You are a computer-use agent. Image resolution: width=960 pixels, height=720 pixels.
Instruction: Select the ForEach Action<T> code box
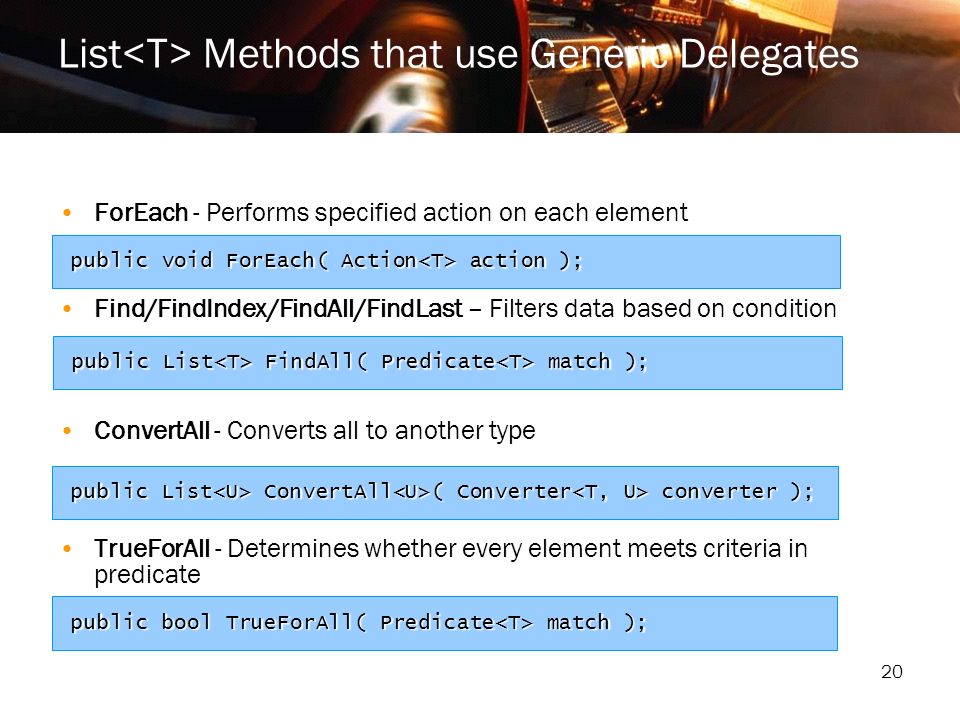446,262
